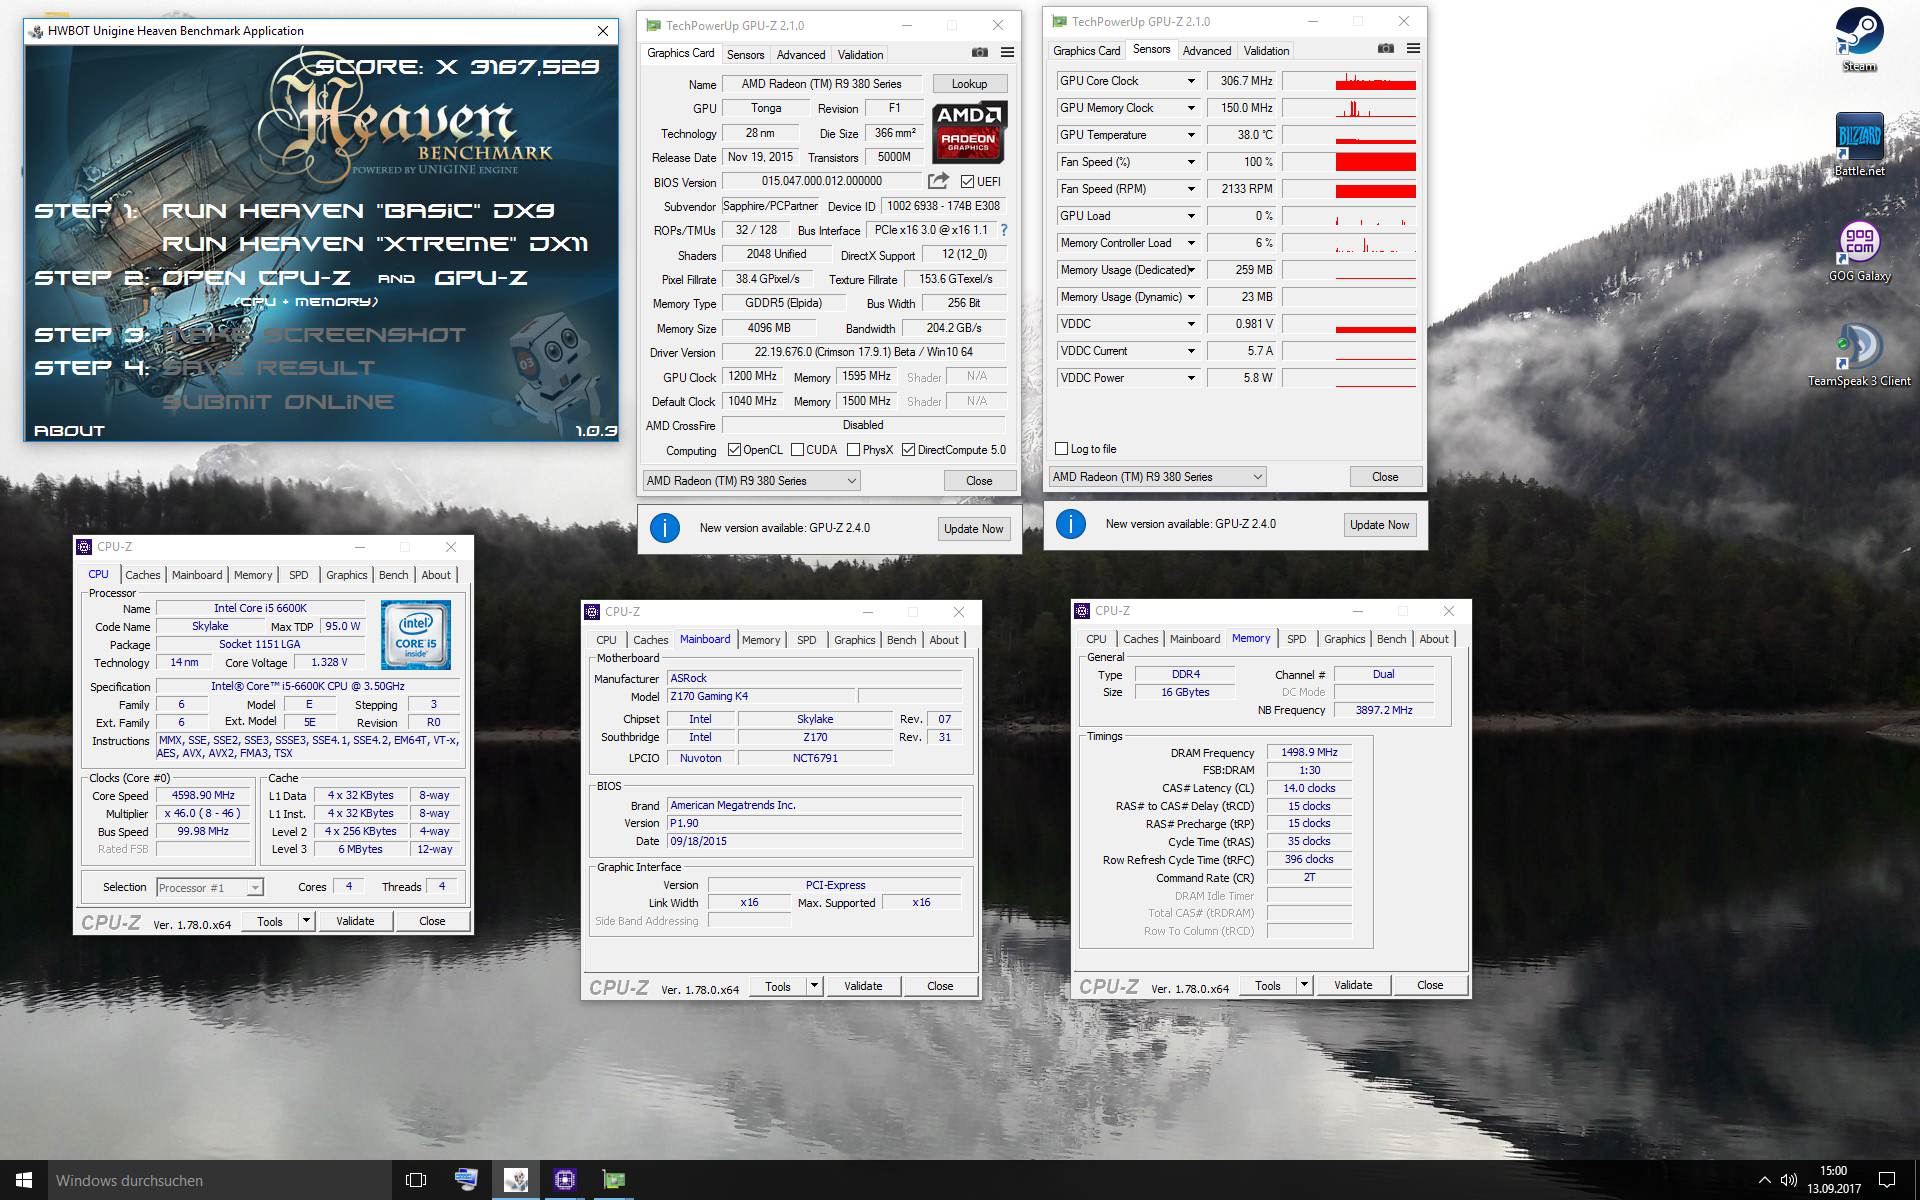Expand the GPU Temperature sensor dropdown
The image size is (1920, 1200).
[1190, 135]
